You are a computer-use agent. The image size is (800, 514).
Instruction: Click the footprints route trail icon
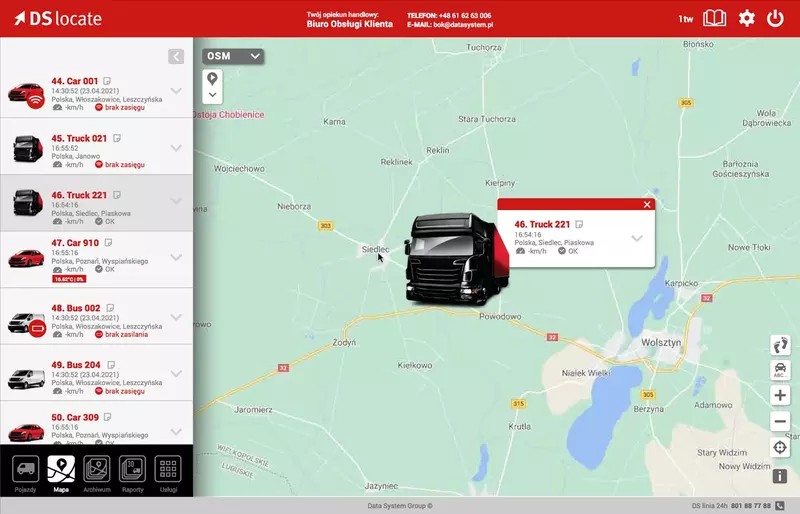coord(780,345)
